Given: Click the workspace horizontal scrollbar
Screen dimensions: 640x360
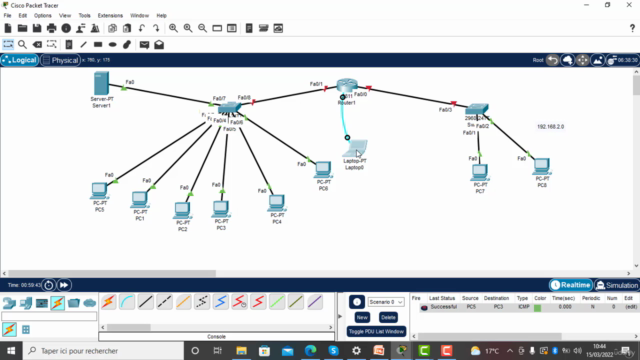Looking at the screenshot, I should click(112, 273).
